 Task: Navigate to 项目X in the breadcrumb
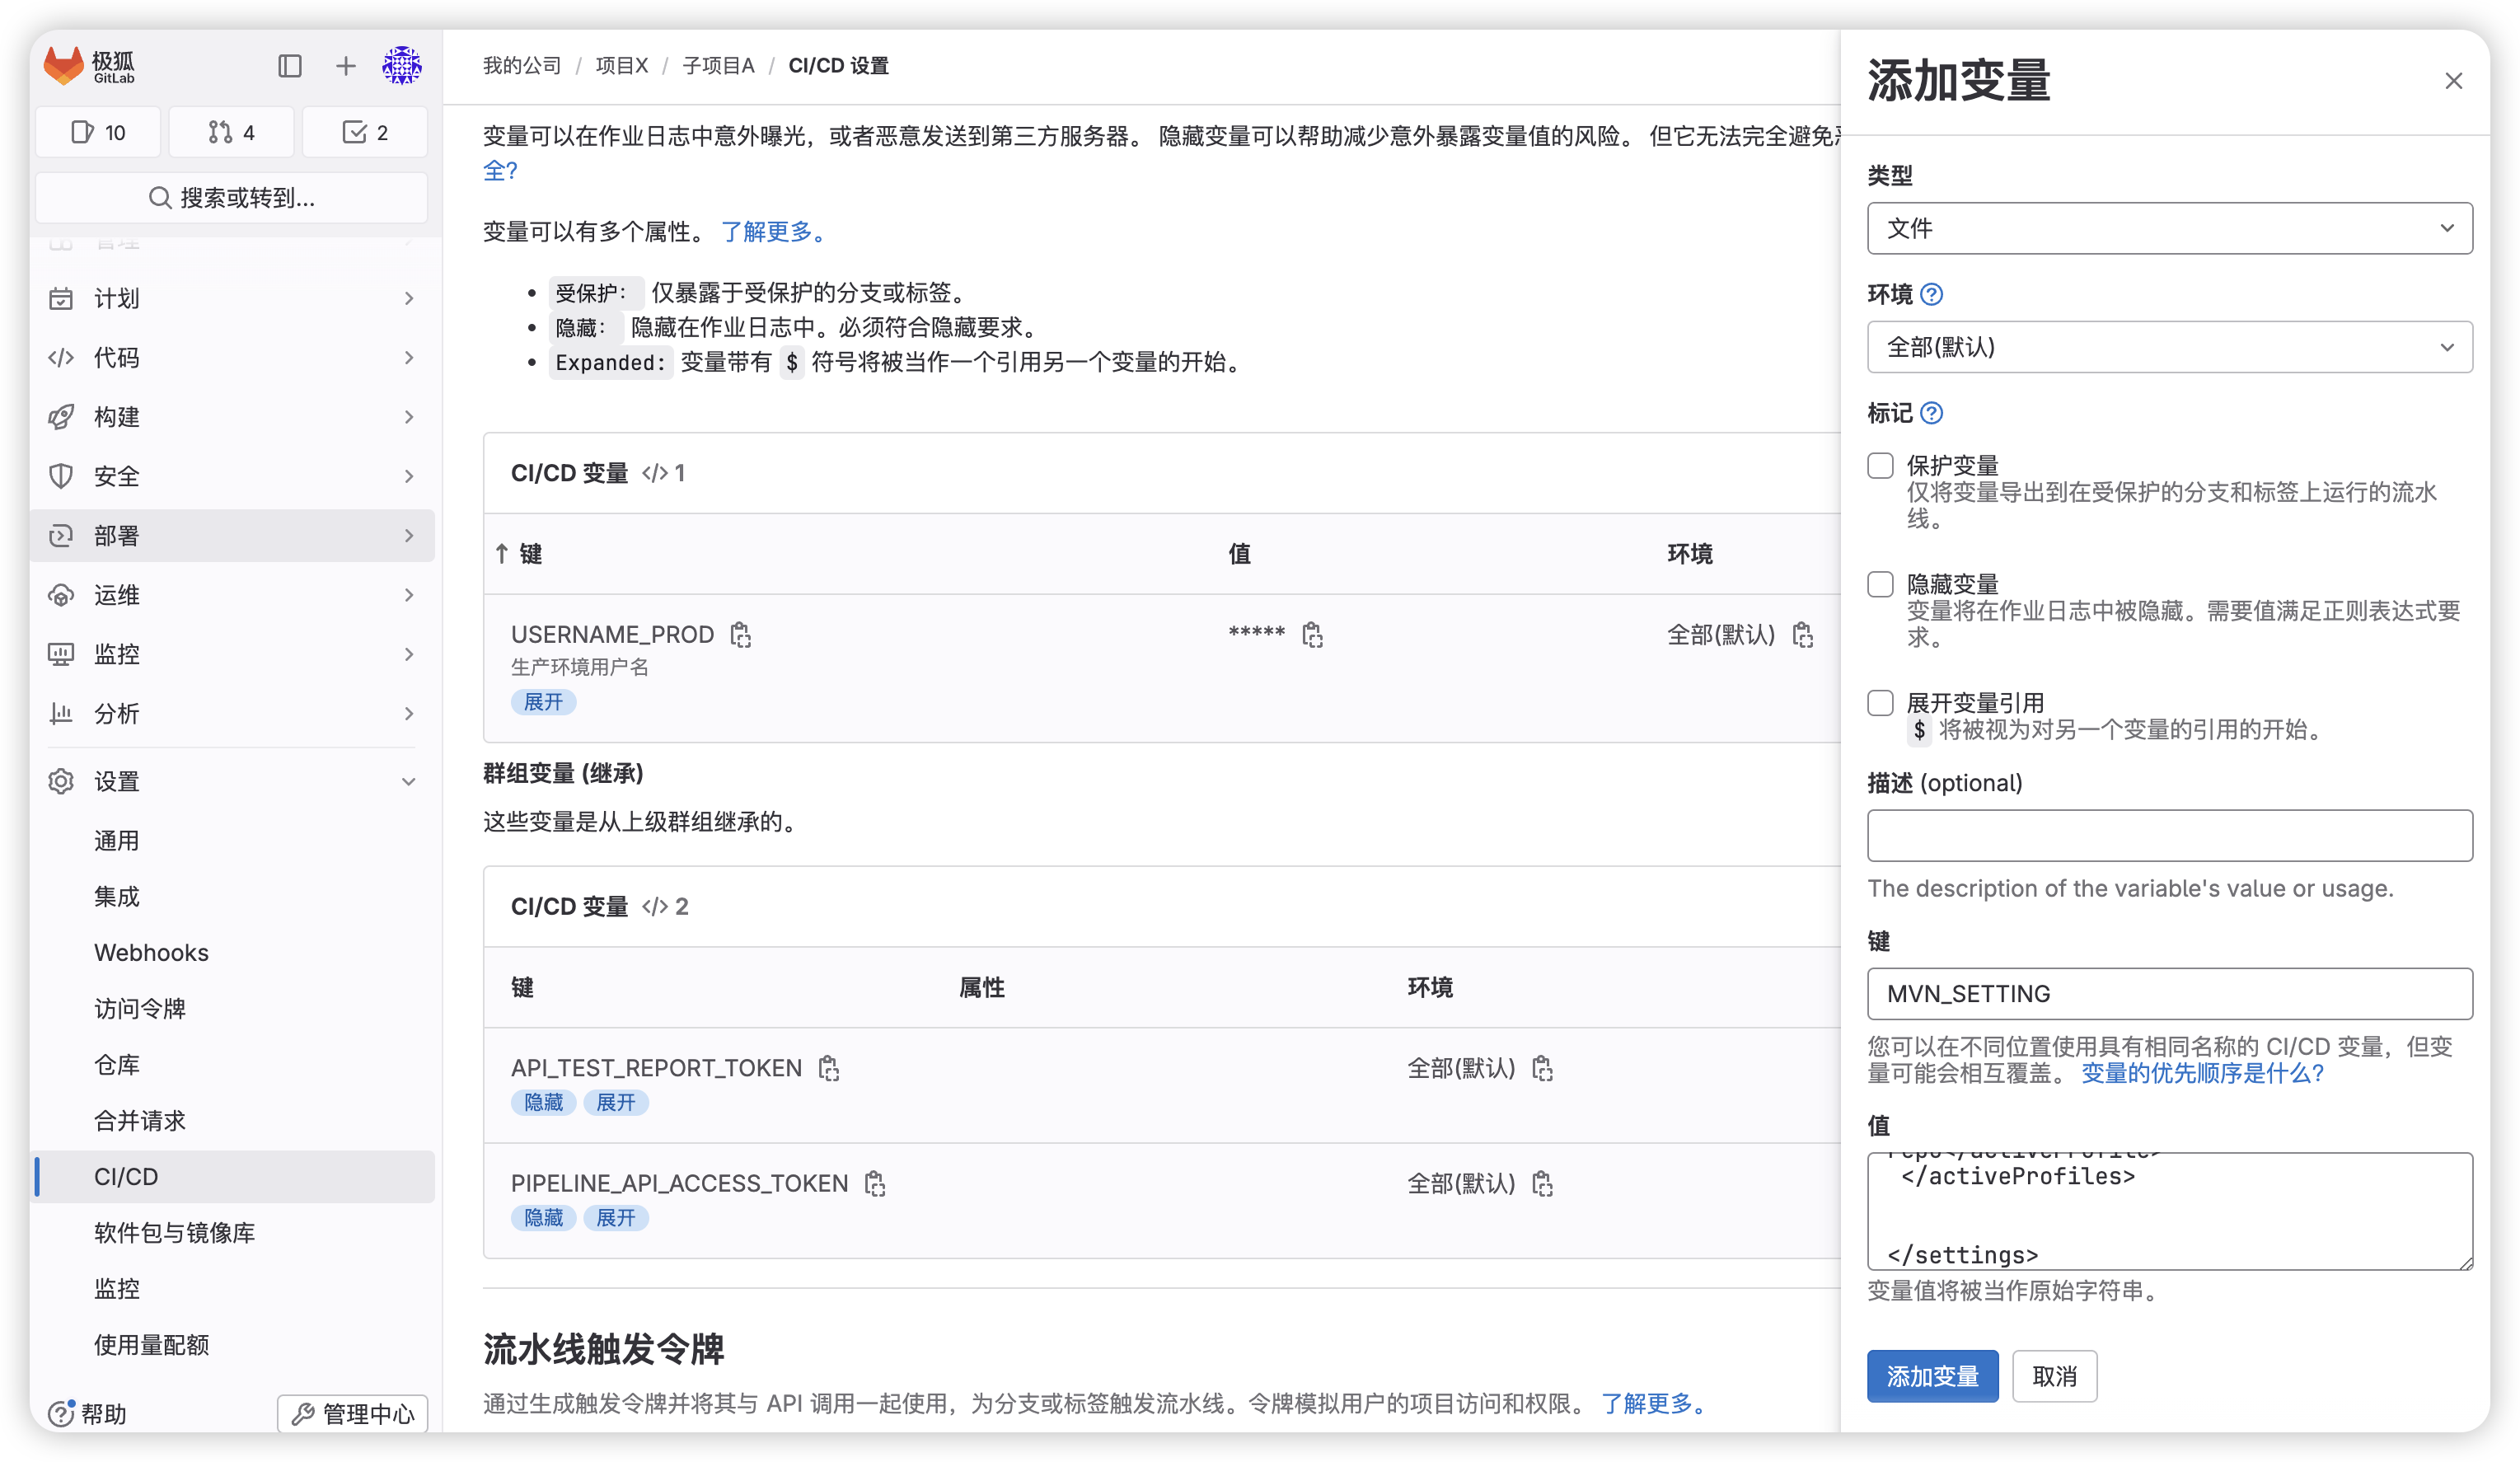point(622,65)
